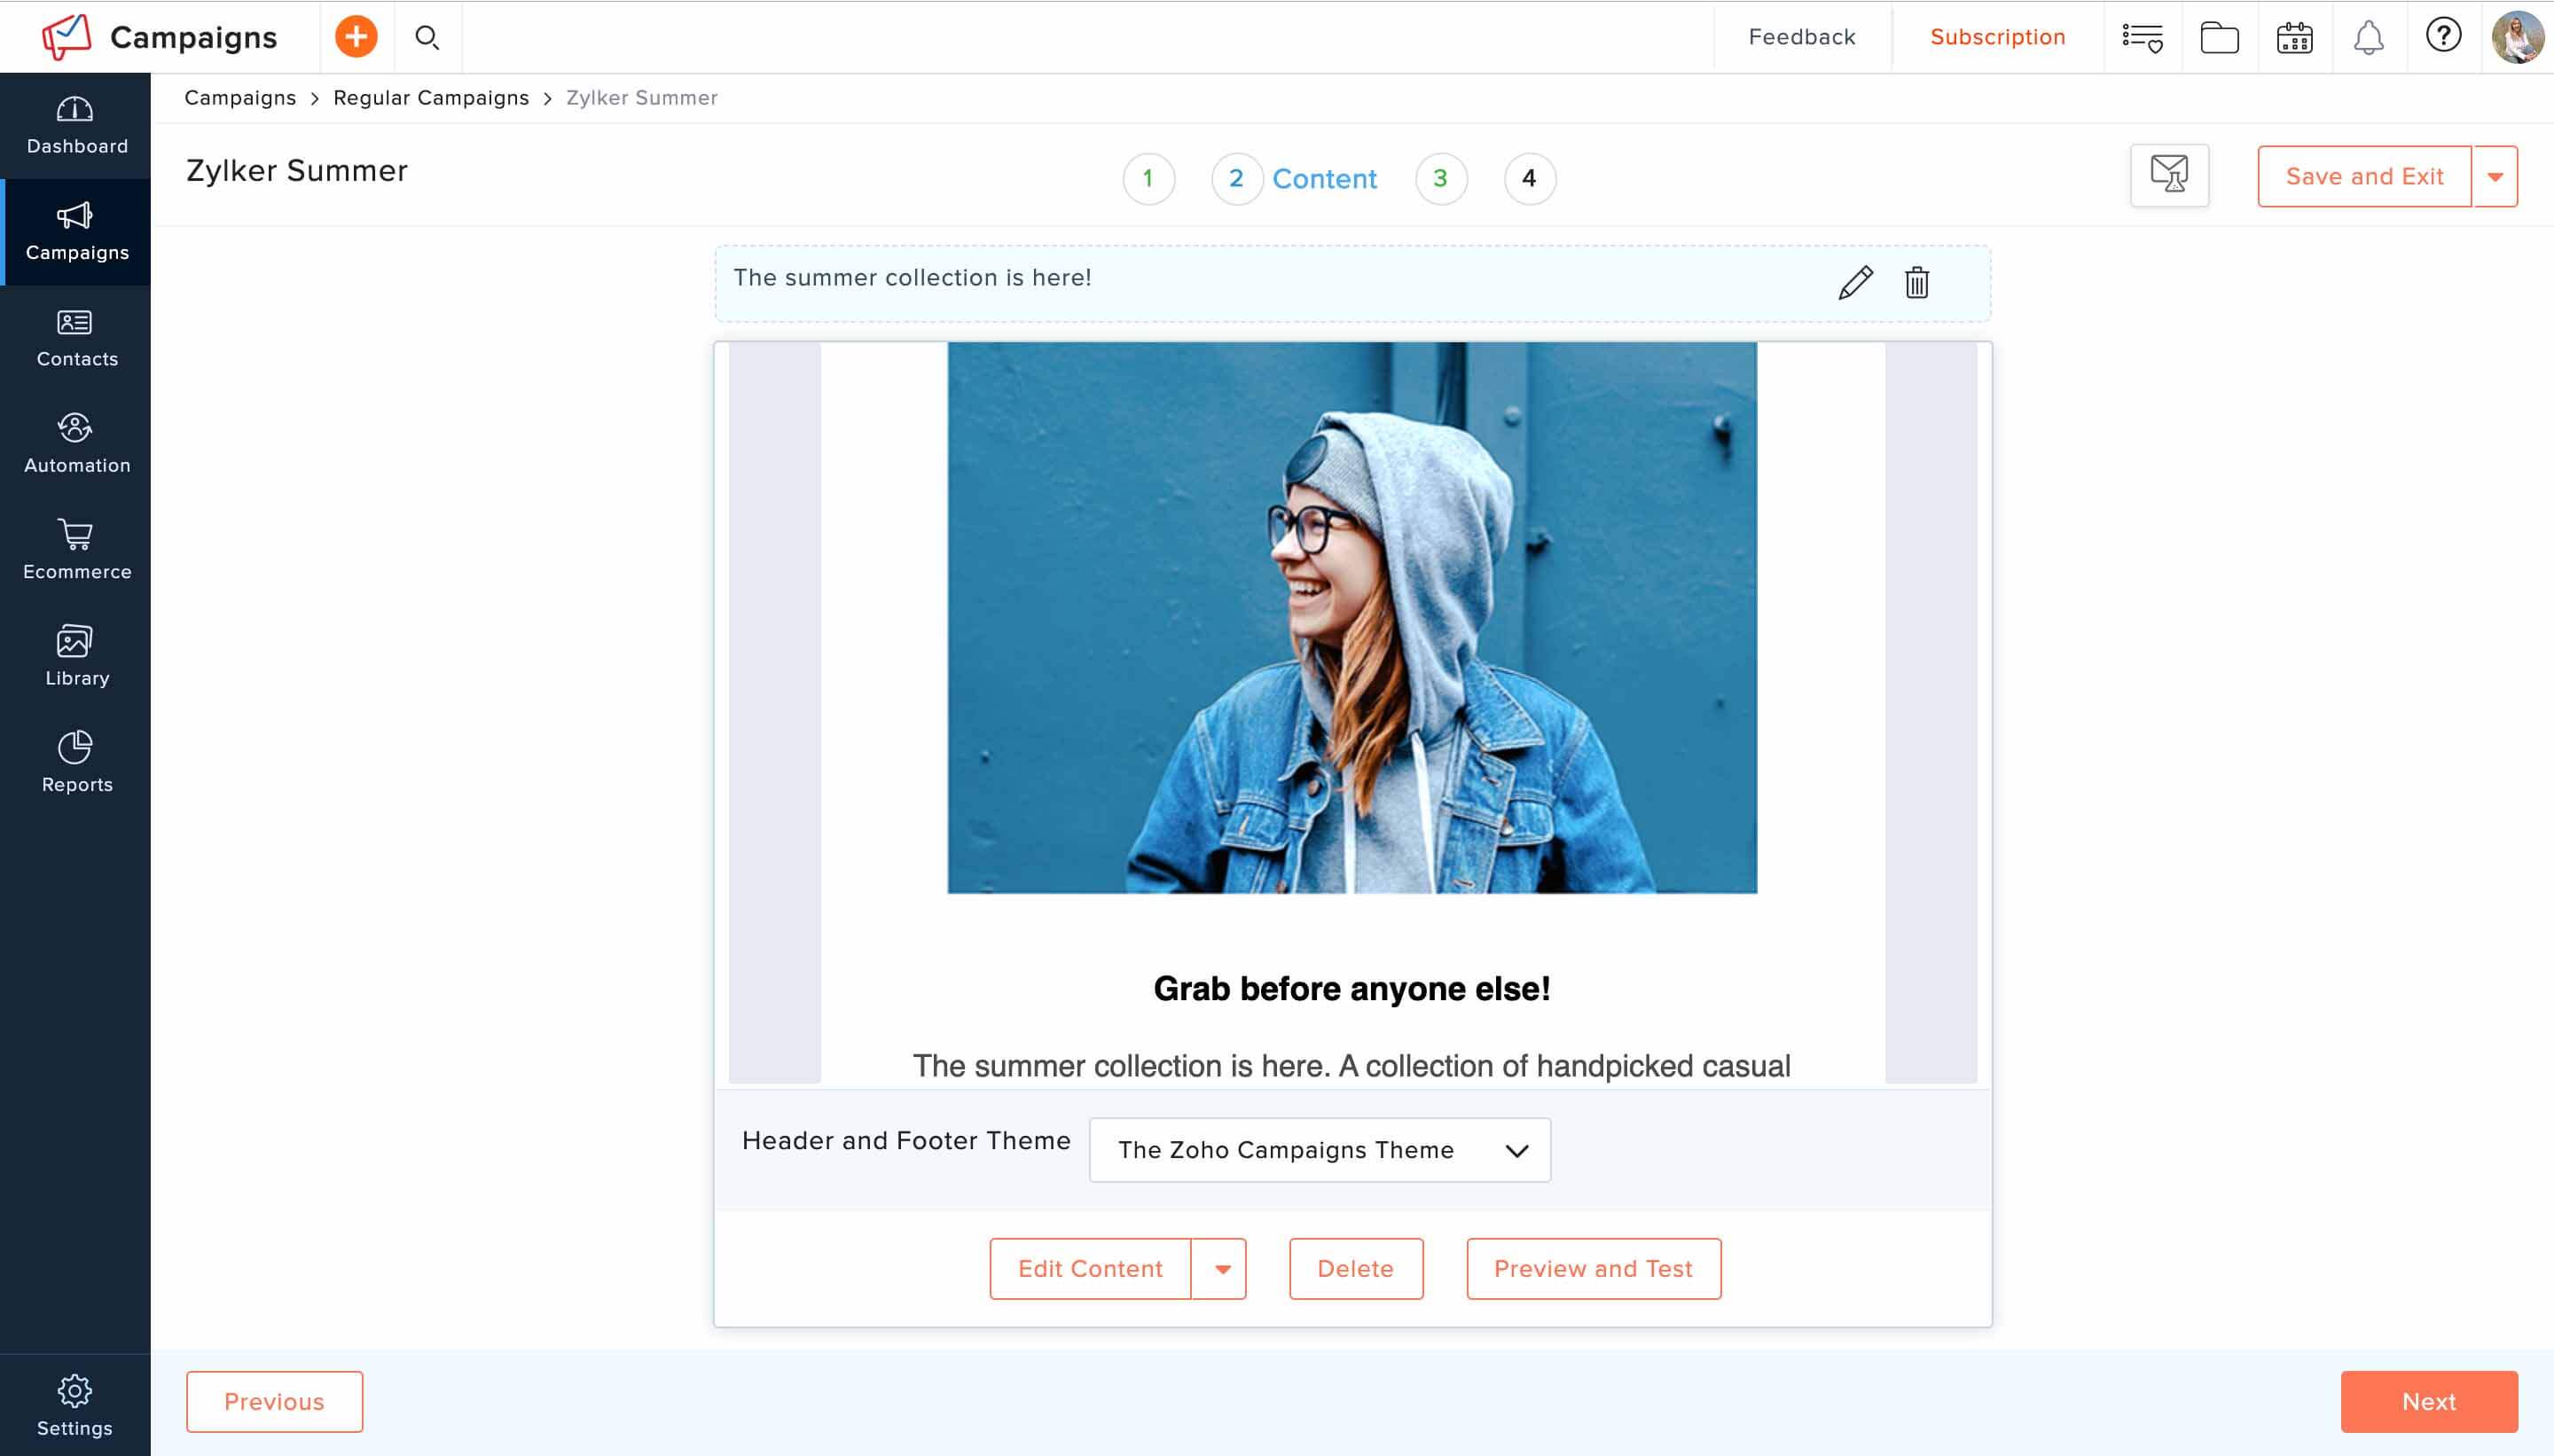This screenshot has width=2554, height=1456.
Task: Navigate to step 1 of campaign setup
Action: point(1148,177)
